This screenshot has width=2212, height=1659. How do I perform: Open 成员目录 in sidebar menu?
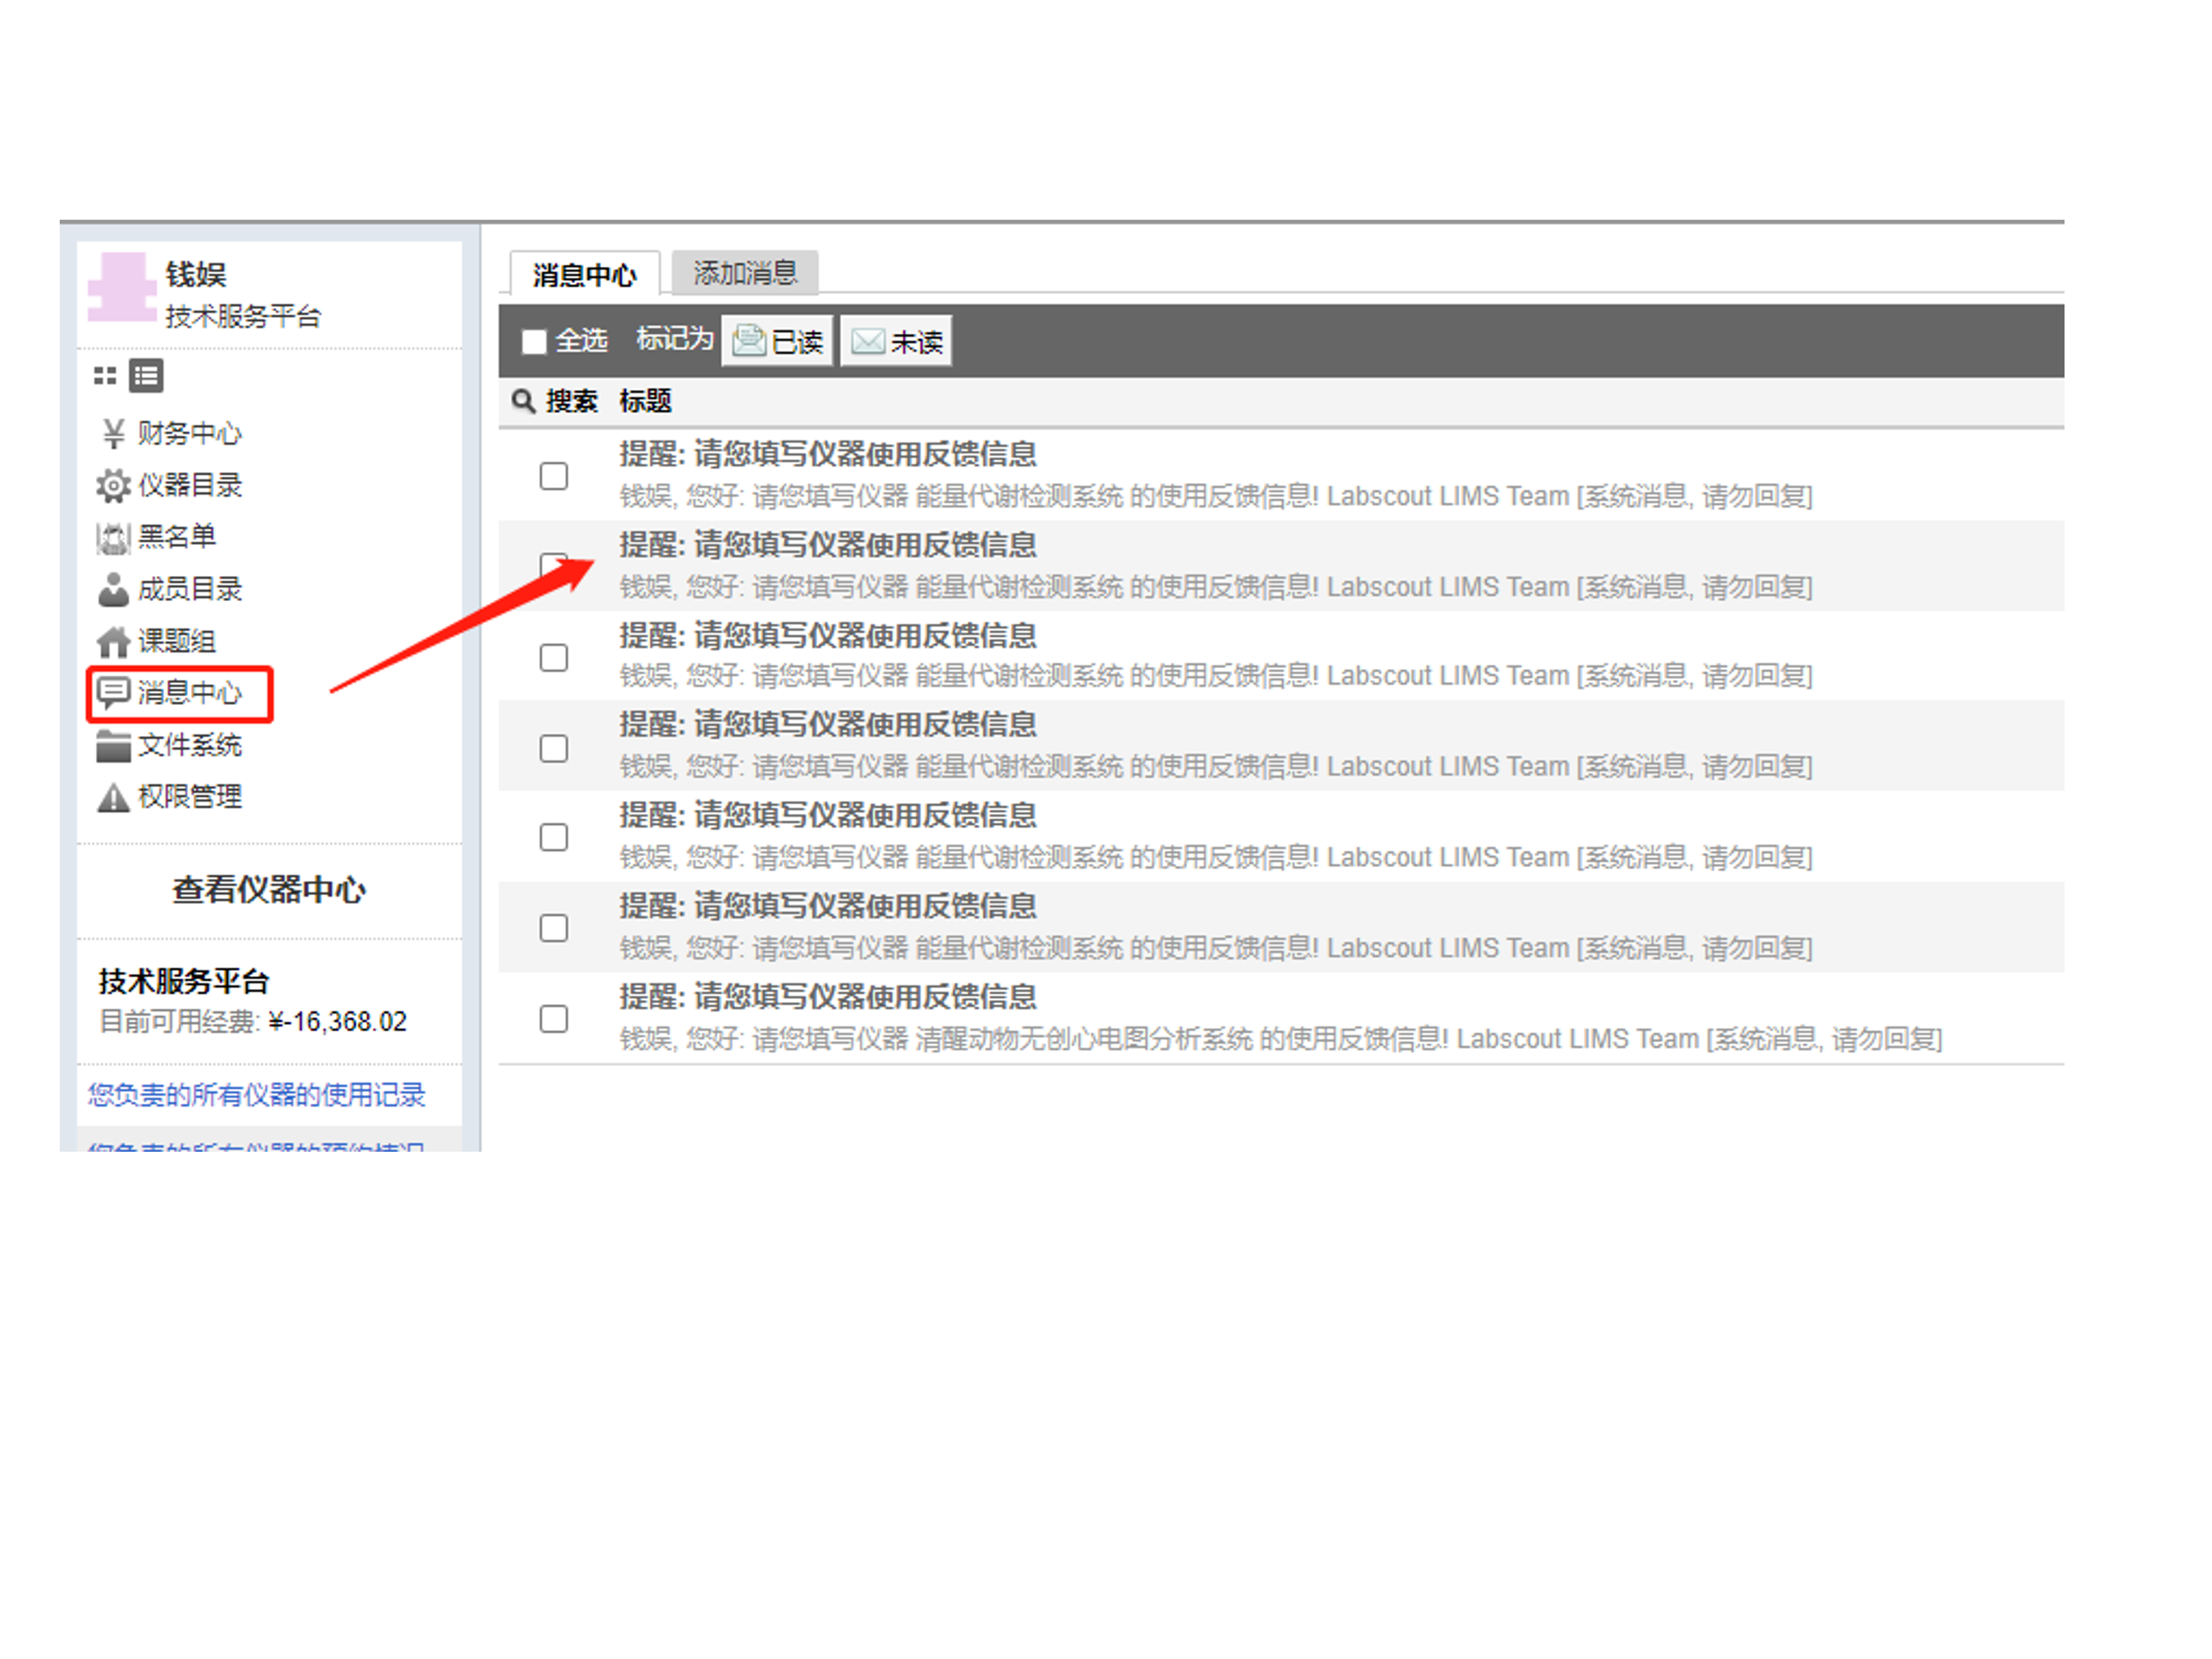190,589
